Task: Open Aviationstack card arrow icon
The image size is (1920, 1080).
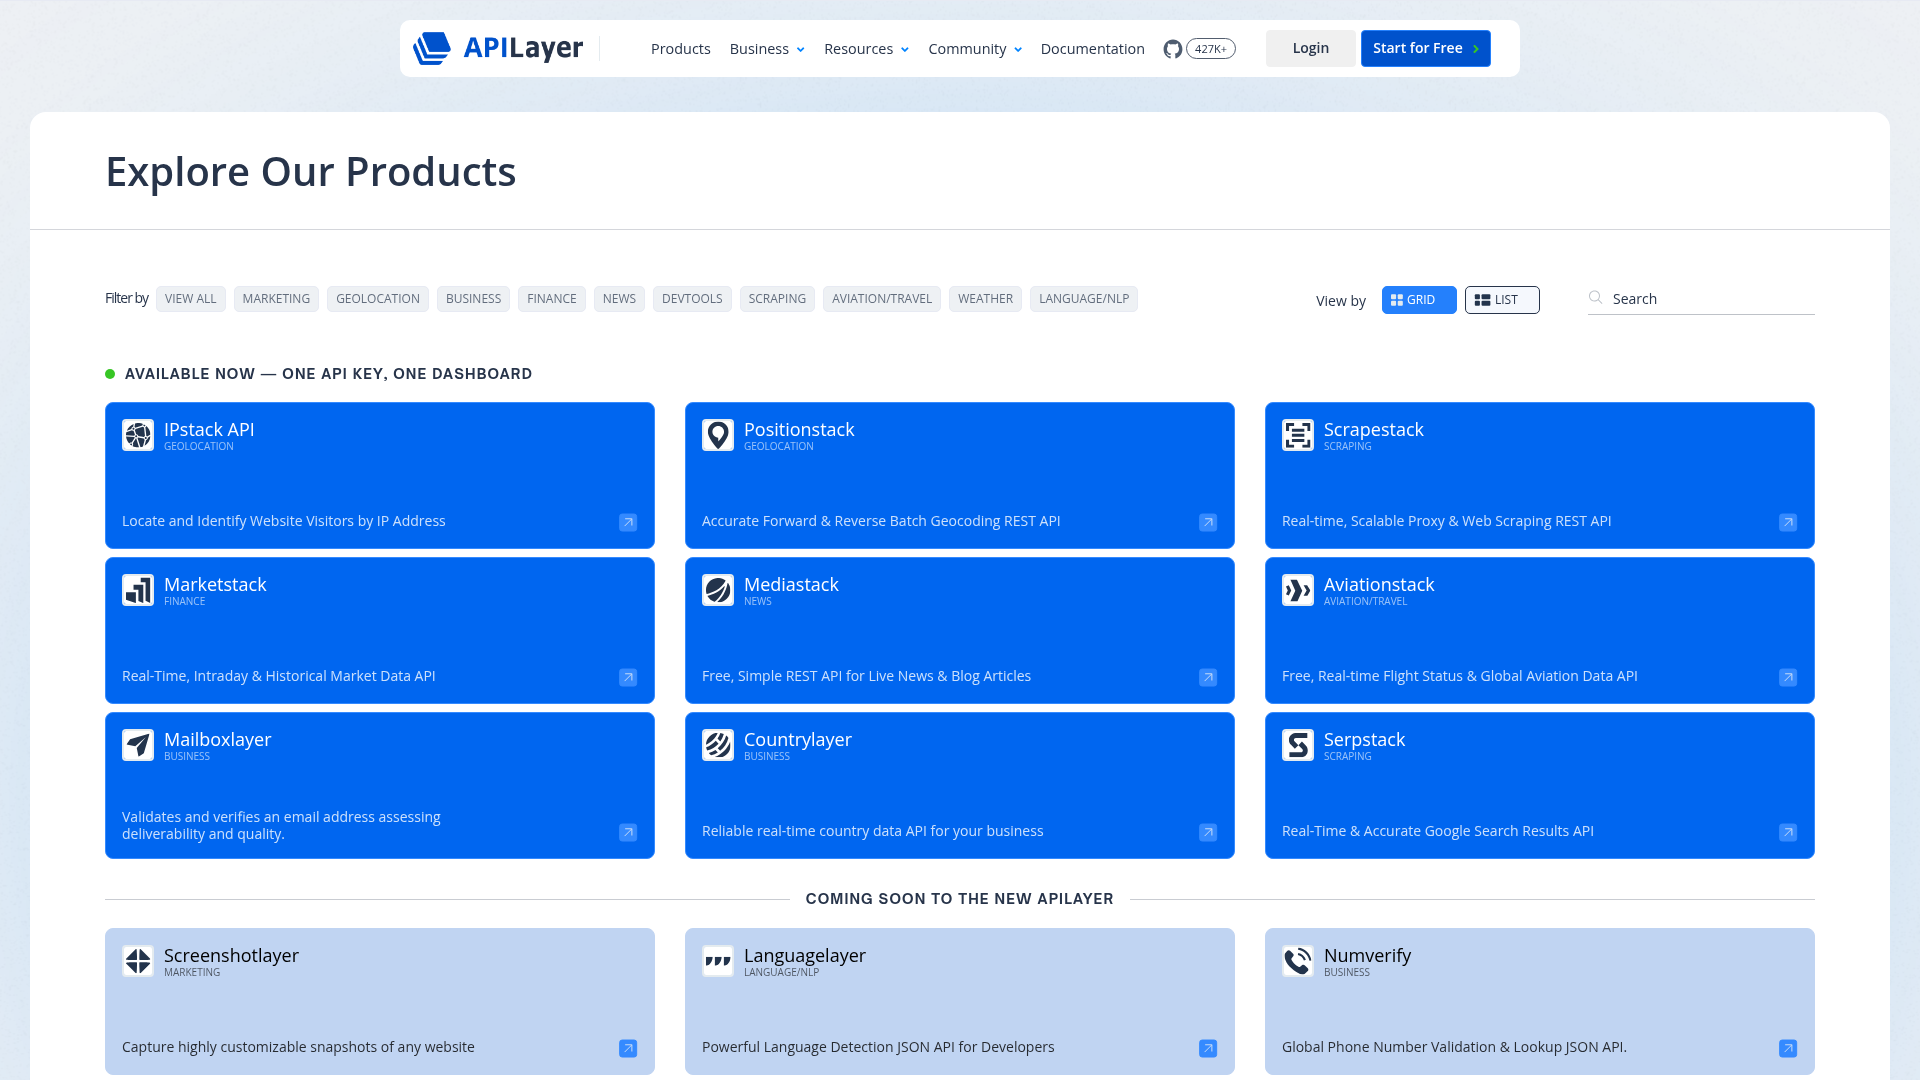Action: point(1788,677)
